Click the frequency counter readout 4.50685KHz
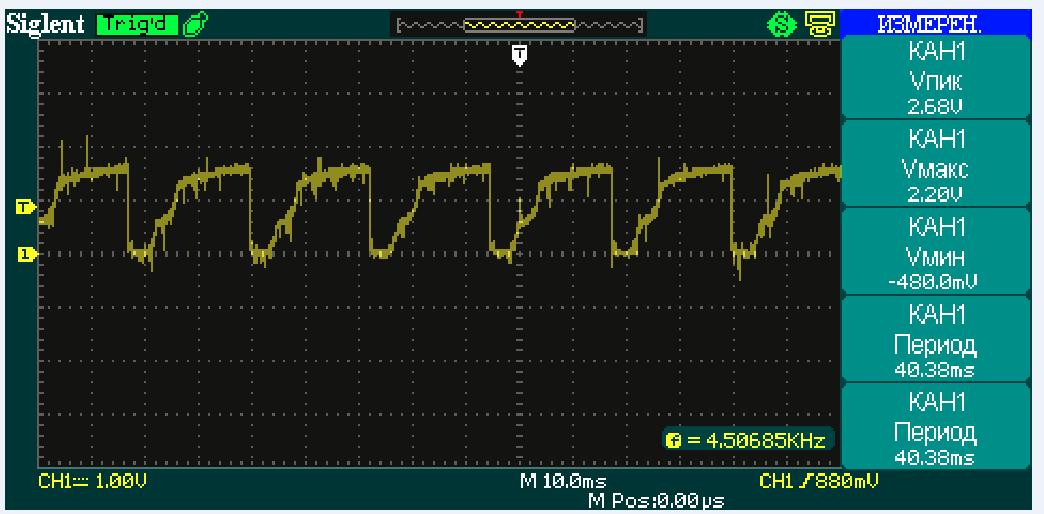 coord(748,440)
